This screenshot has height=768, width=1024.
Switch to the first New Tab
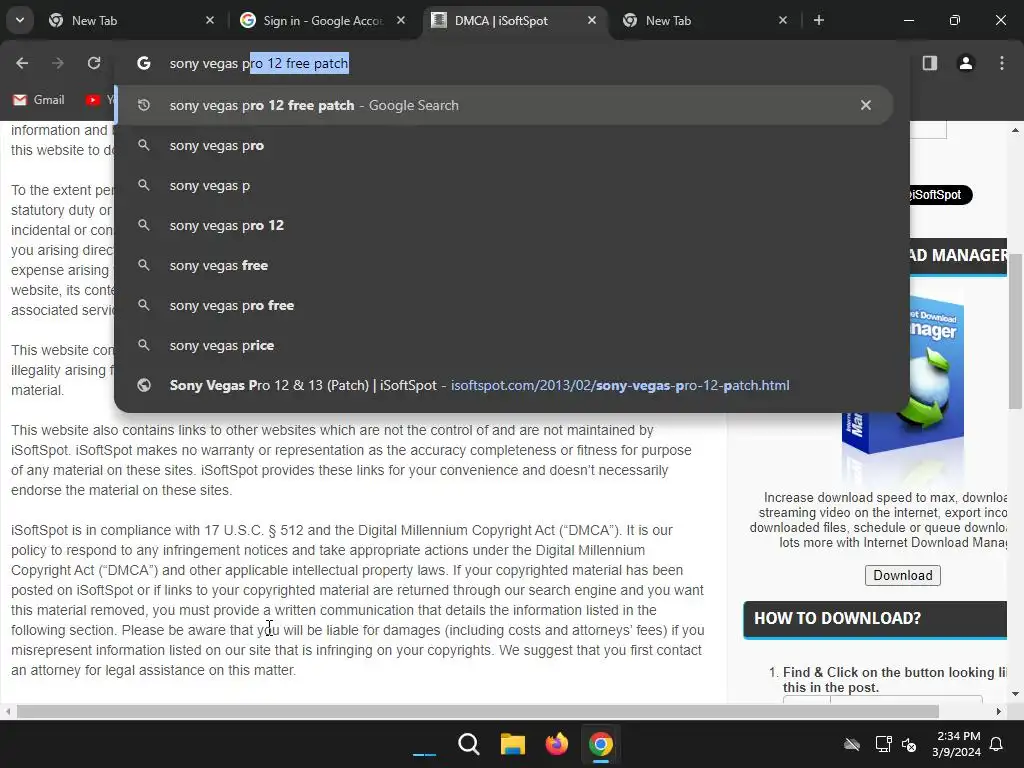(131, 20)
